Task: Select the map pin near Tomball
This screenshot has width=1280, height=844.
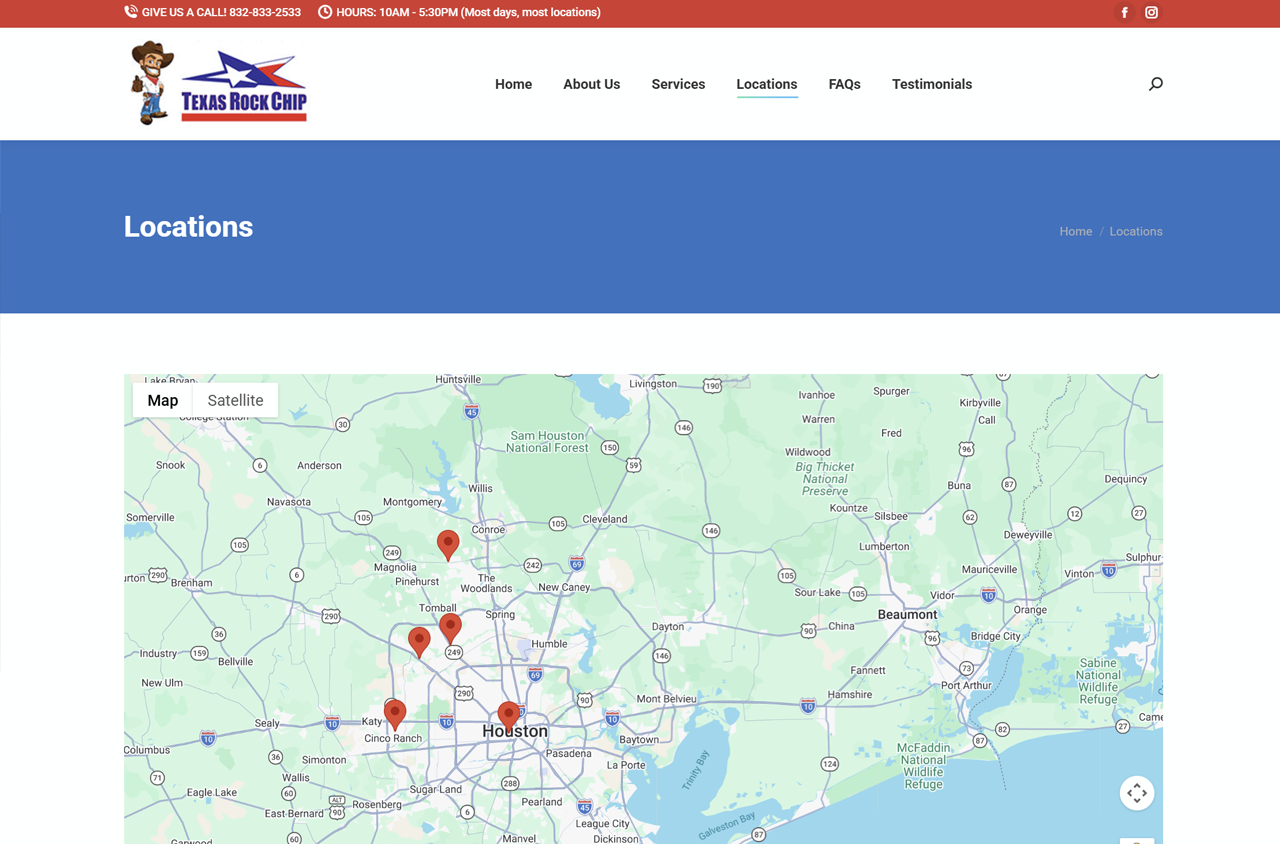Action: pos(451,627)
